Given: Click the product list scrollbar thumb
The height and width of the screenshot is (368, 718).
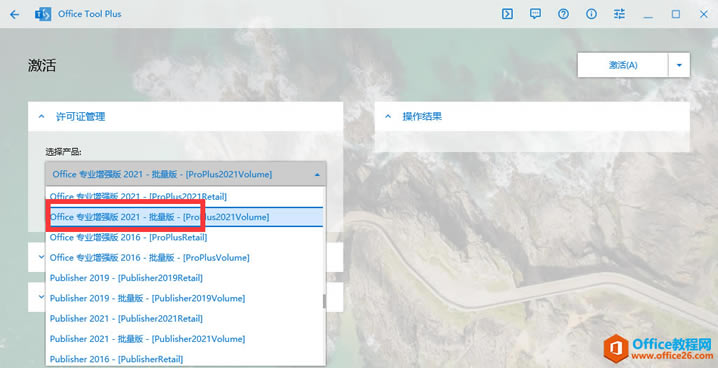Looking at the screenshot, I should (324, 301).
